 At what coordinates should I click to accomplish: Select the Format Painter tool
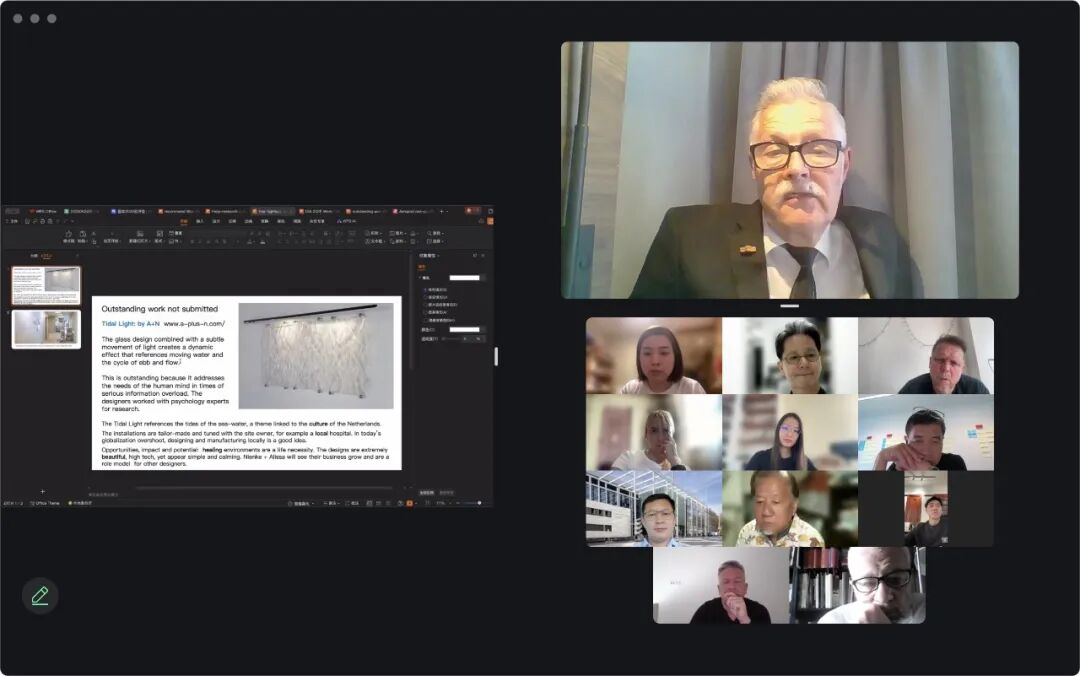69,236
